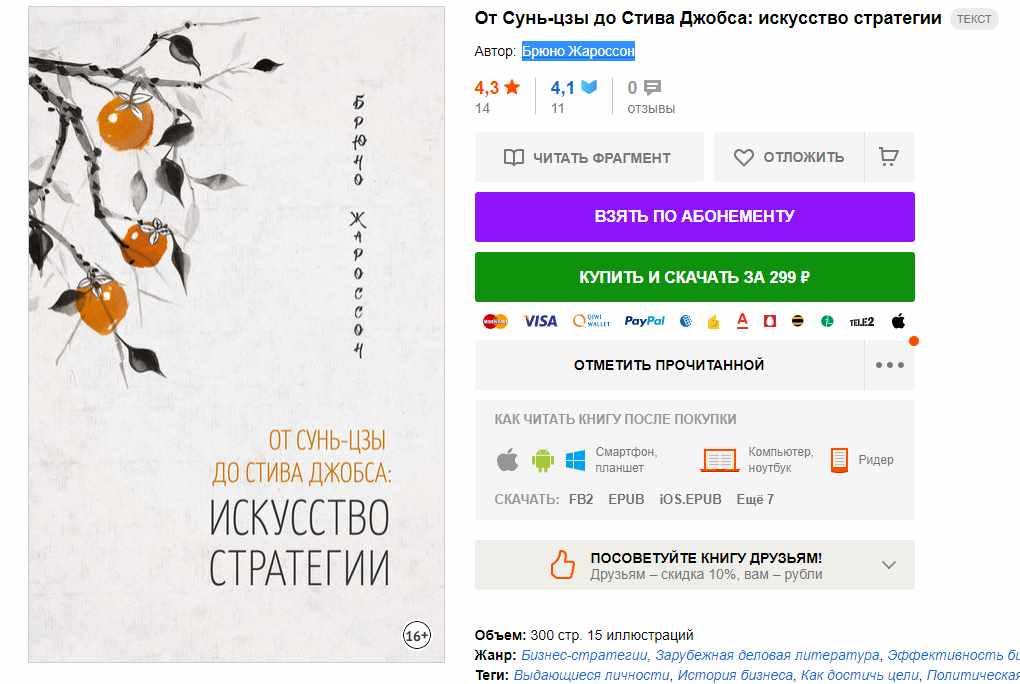
Task: Open the three-dots more options menu
Action: pyautogui.click(x=889, y=365)
